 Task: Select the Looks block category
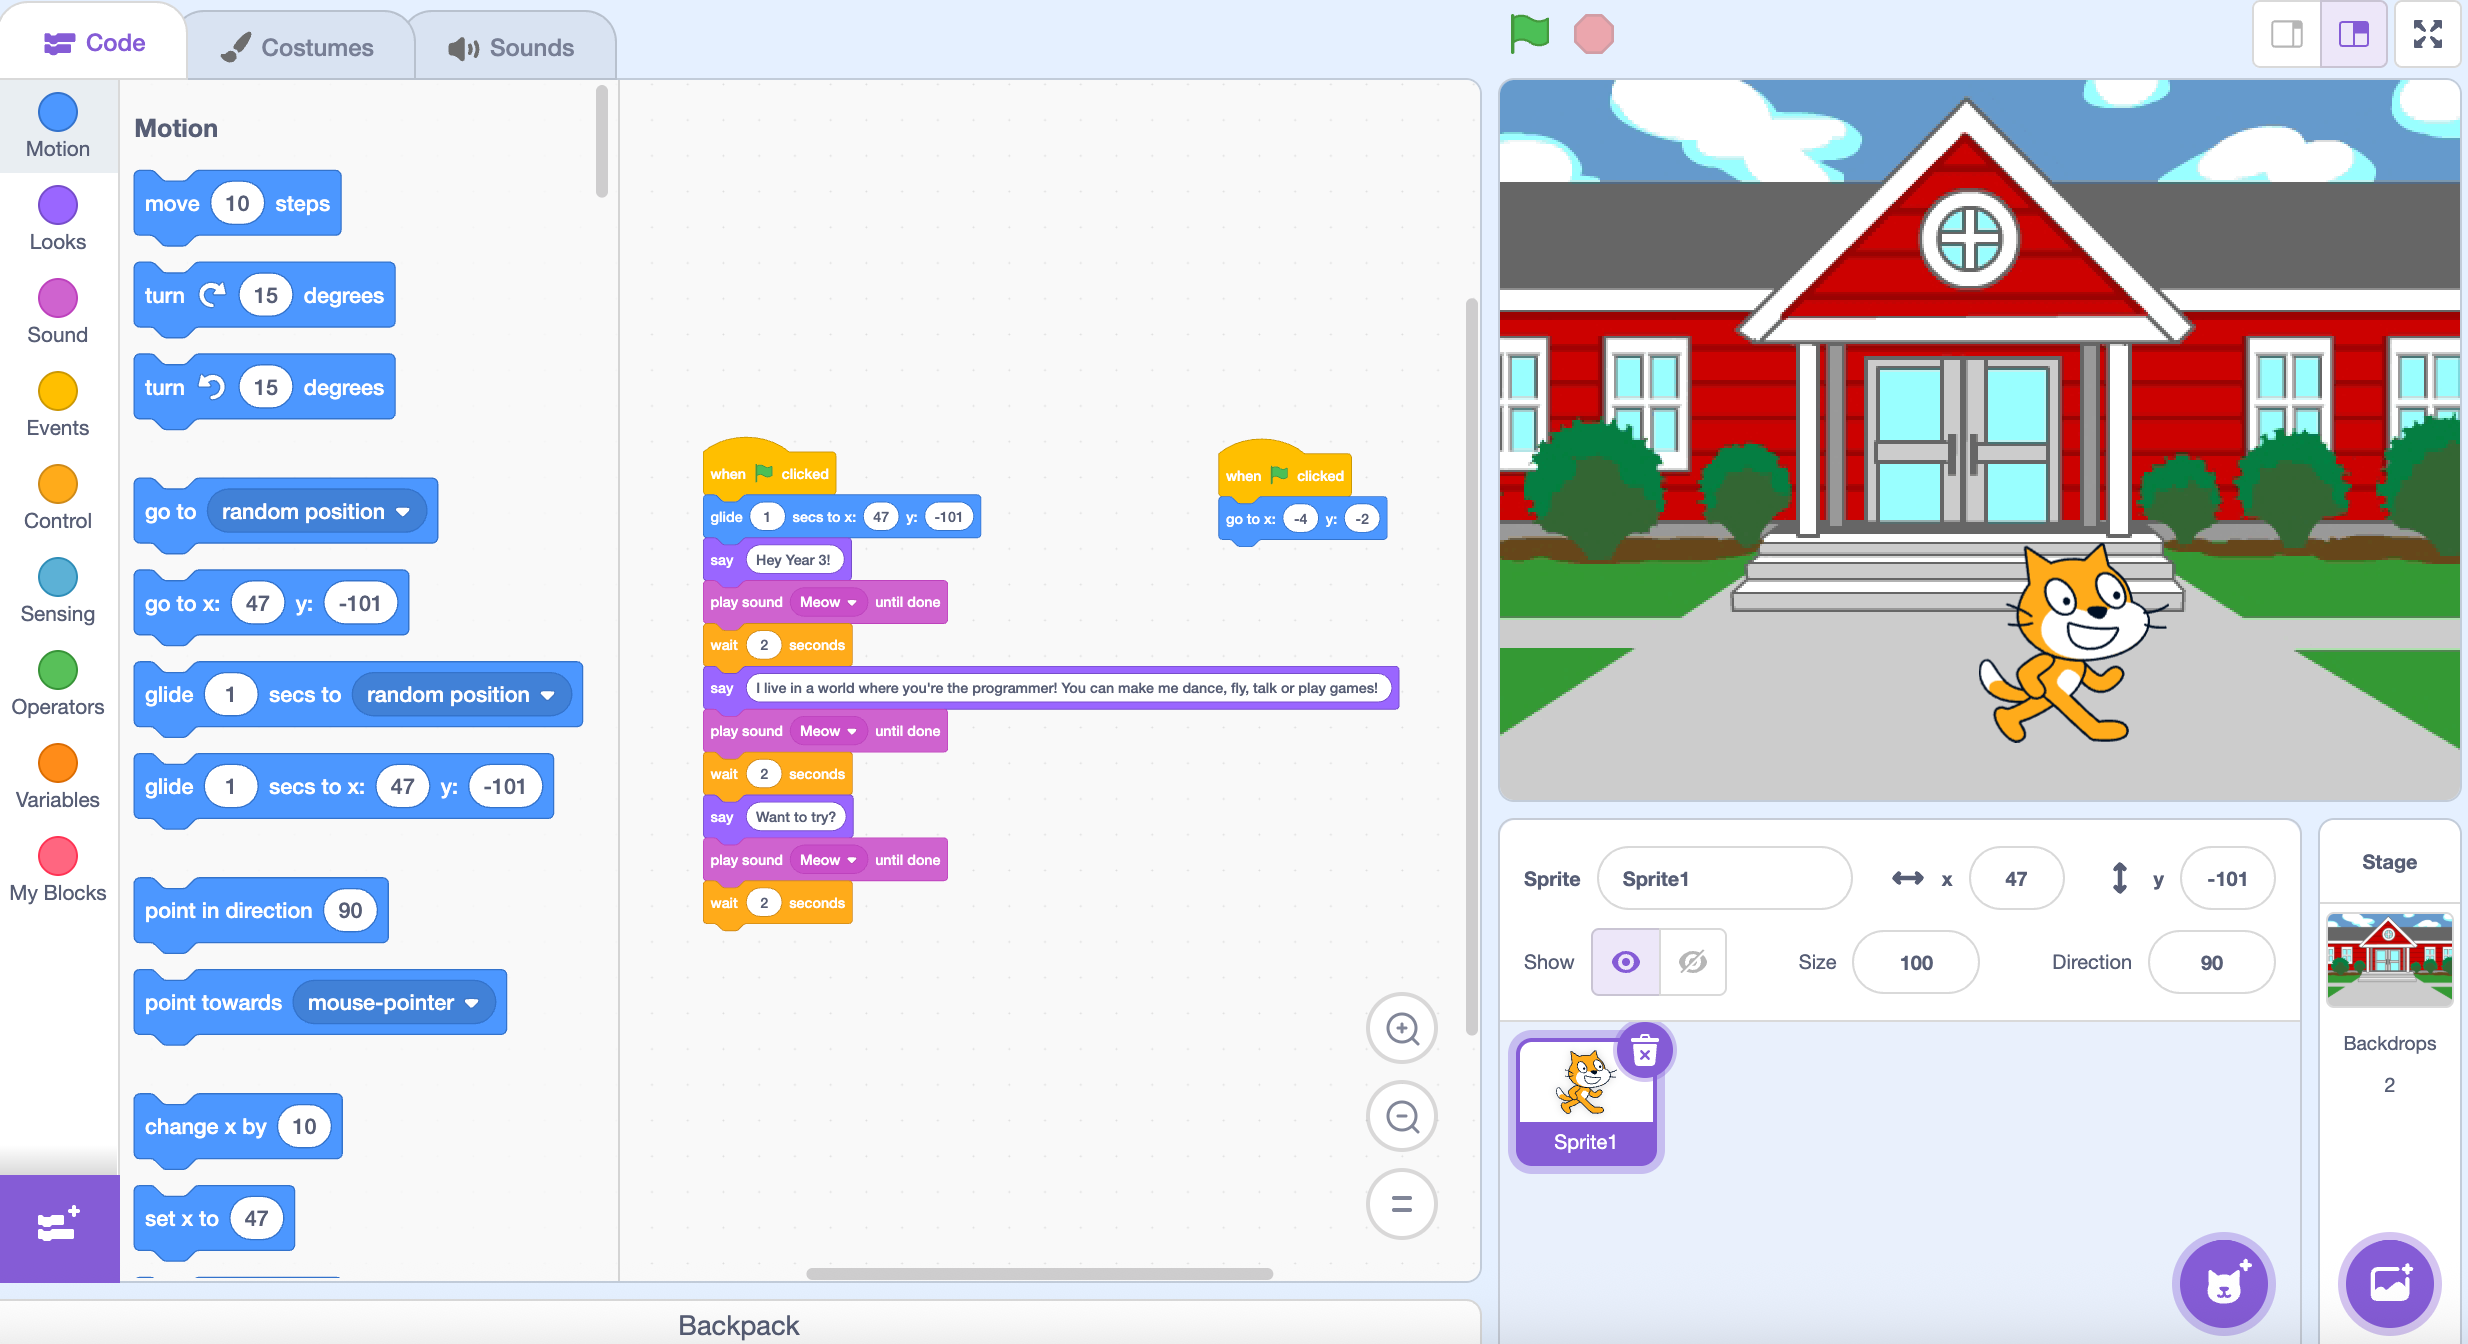(58, 219)
